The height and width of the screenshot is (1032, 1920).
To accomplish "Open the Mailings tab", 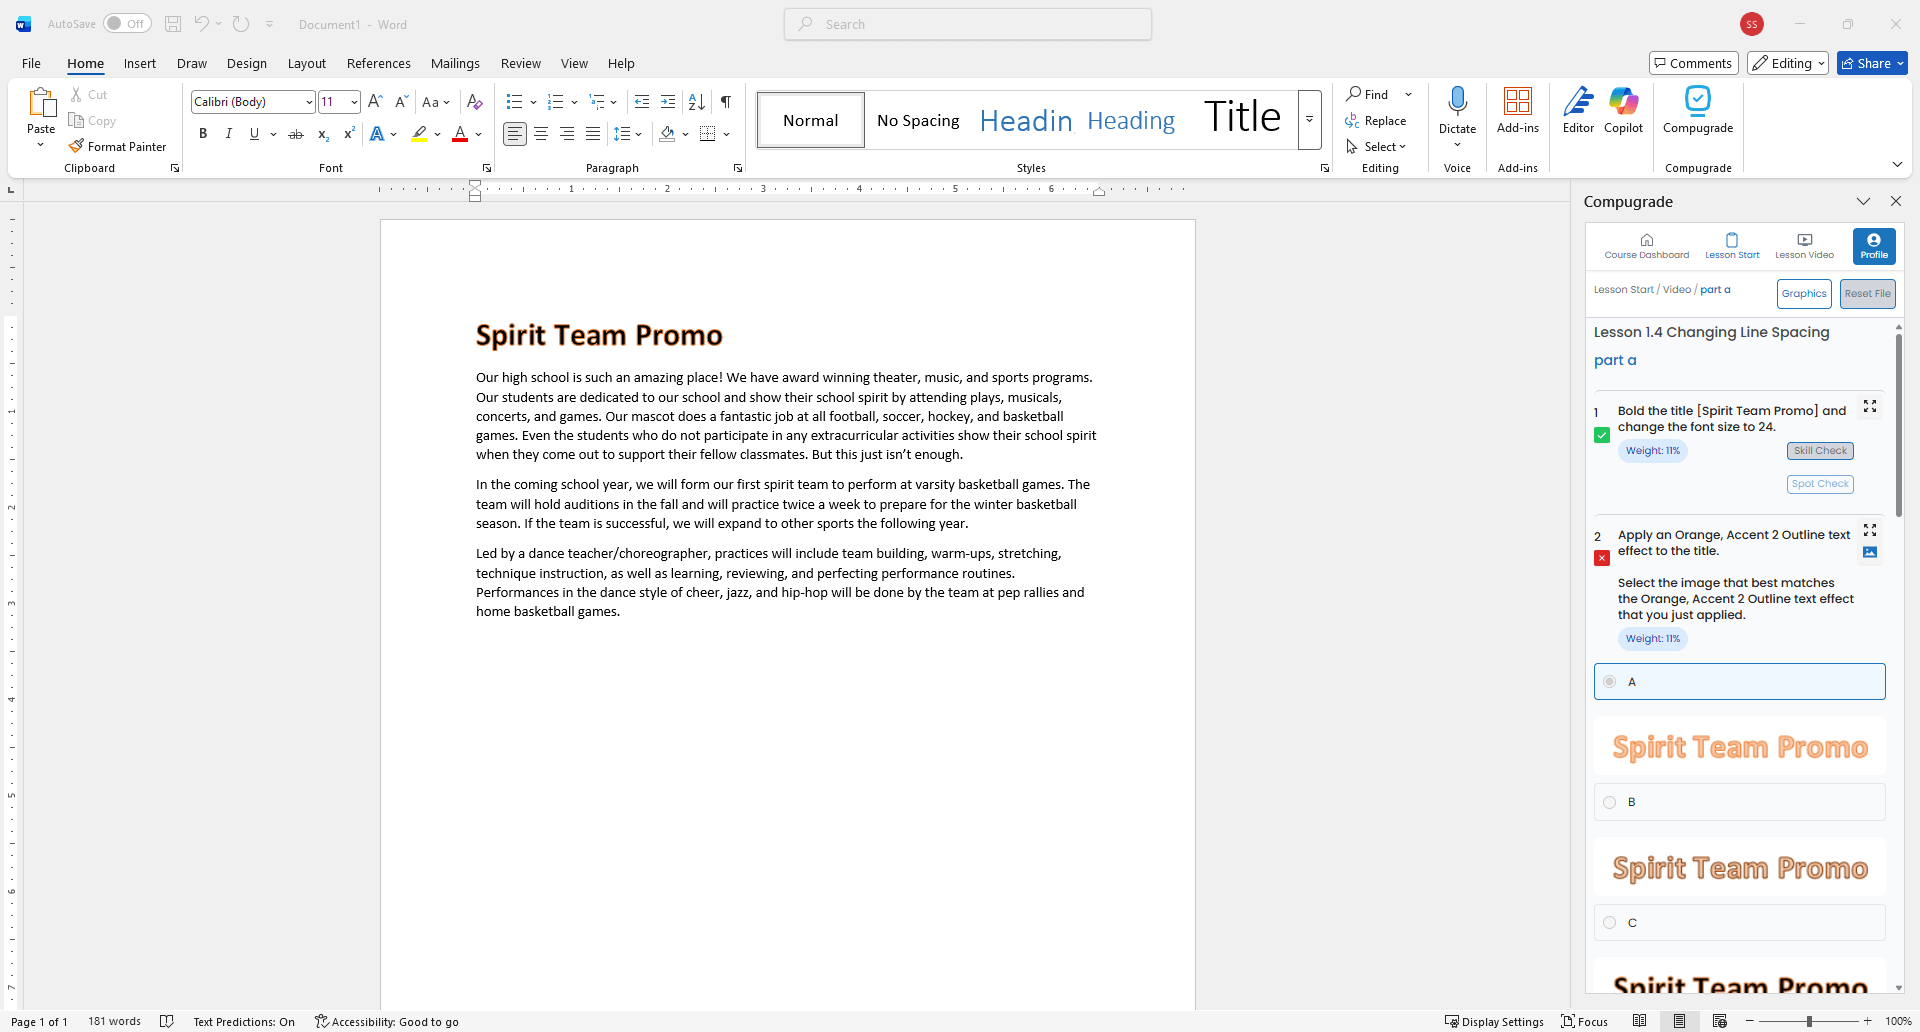I will pos(455,63).
